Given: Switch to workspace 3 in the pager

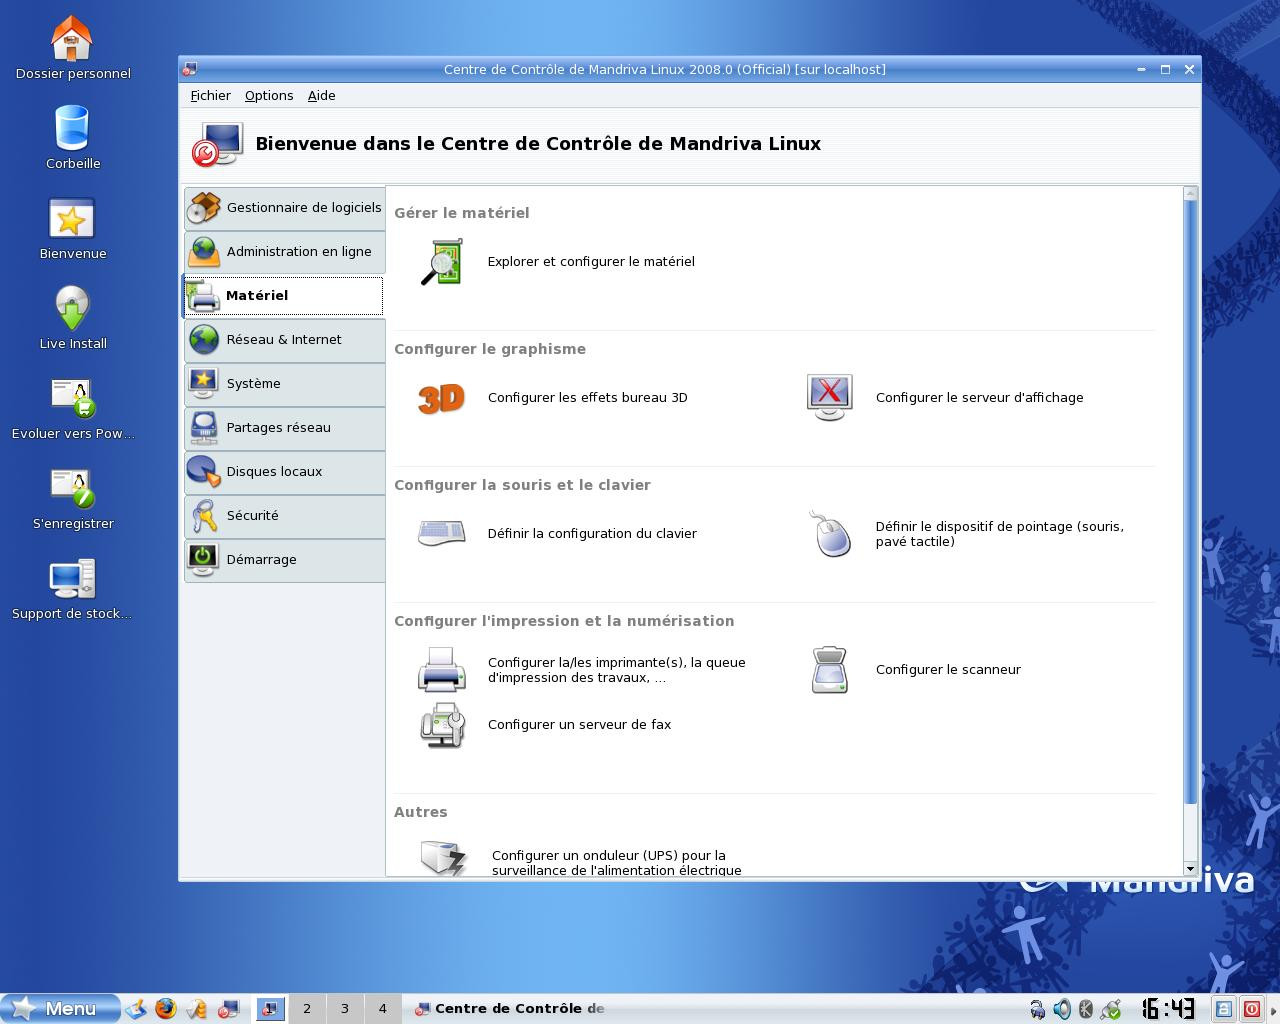Looking at the screenshot, I should pos(344,1009).
